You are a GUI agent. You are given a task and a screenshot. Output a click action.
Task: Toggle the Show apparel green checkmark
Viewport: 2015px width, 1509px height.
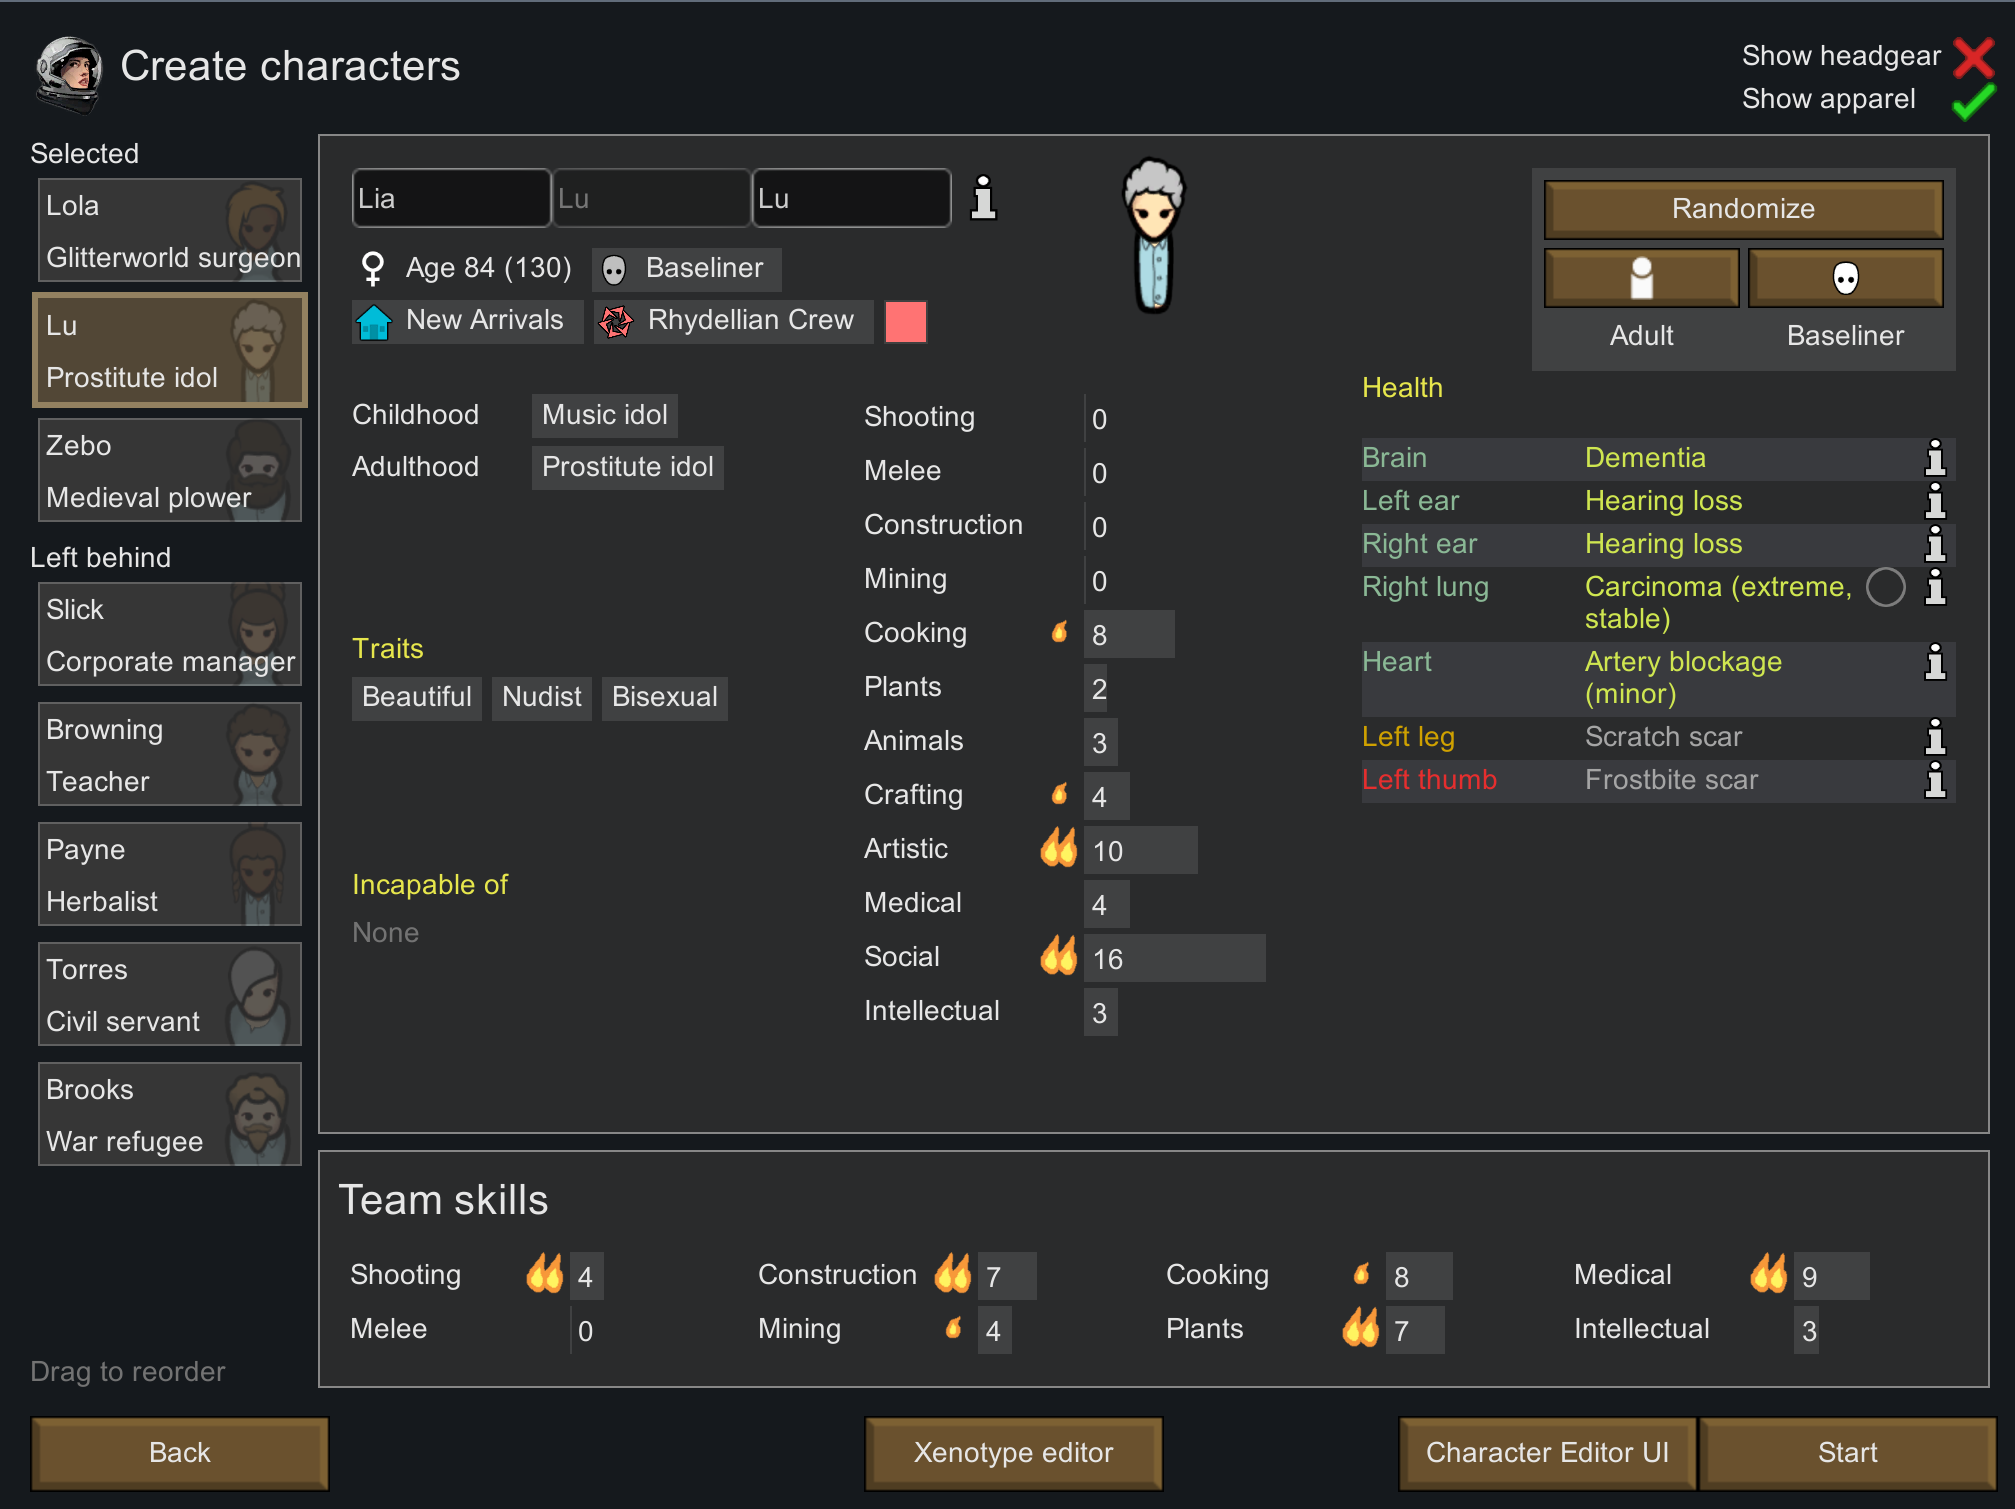click(1973, 101)
